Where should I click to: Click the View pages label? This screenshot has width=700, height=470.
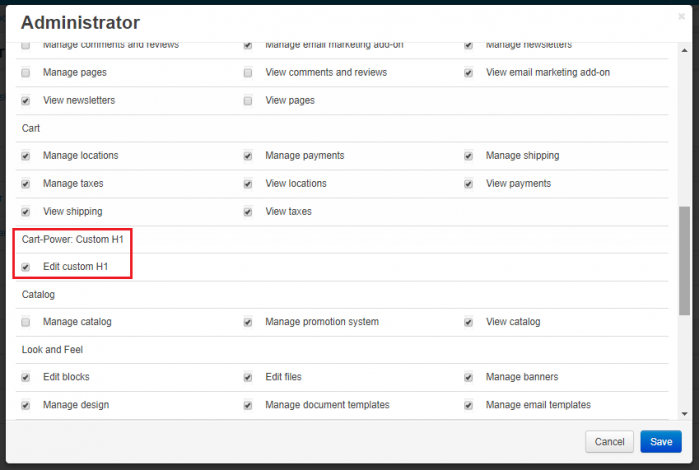(290, 100)
